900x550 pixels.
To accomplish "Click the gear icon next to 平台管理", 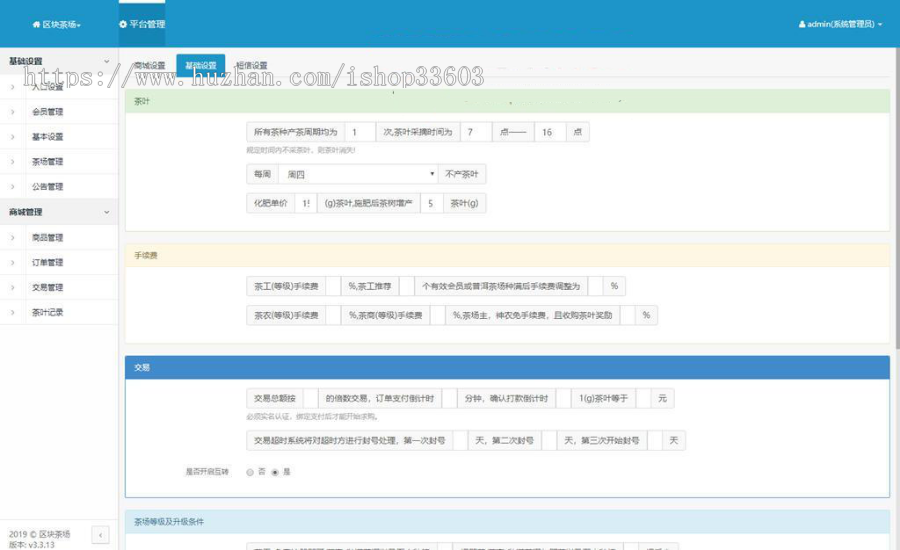I will 123,24.
